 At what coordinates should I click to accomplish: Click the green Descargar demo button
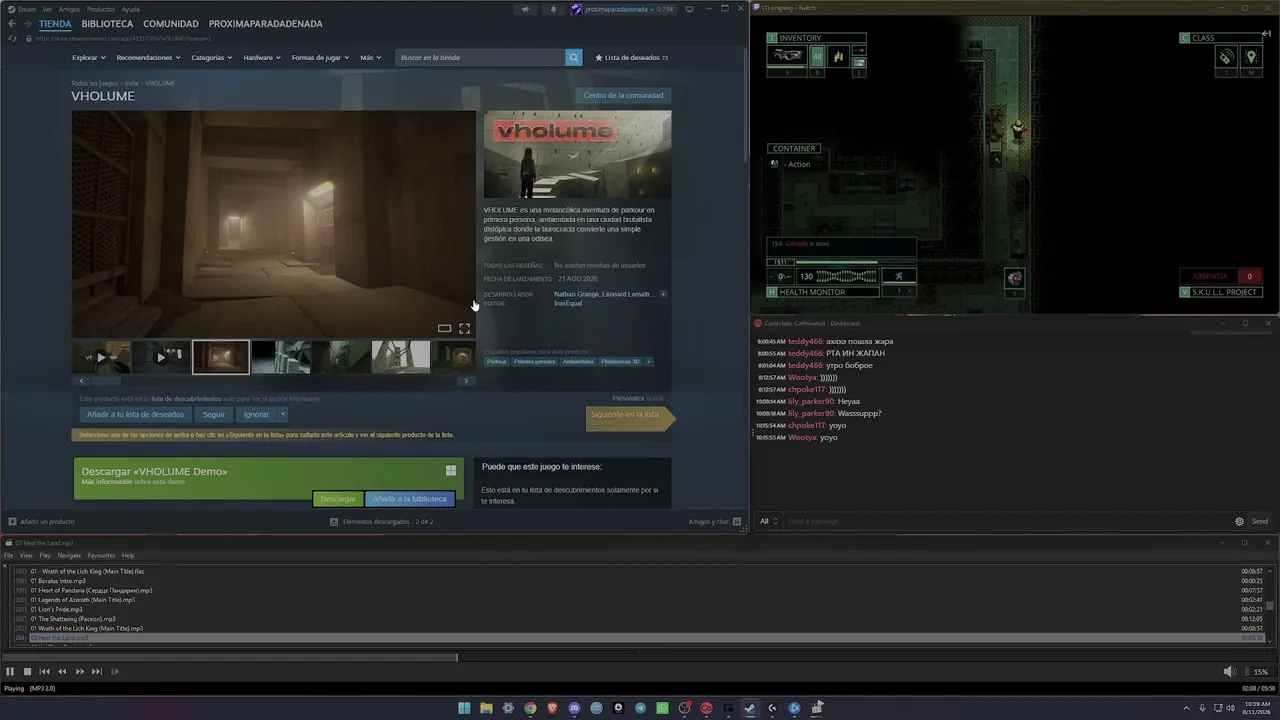338,499
